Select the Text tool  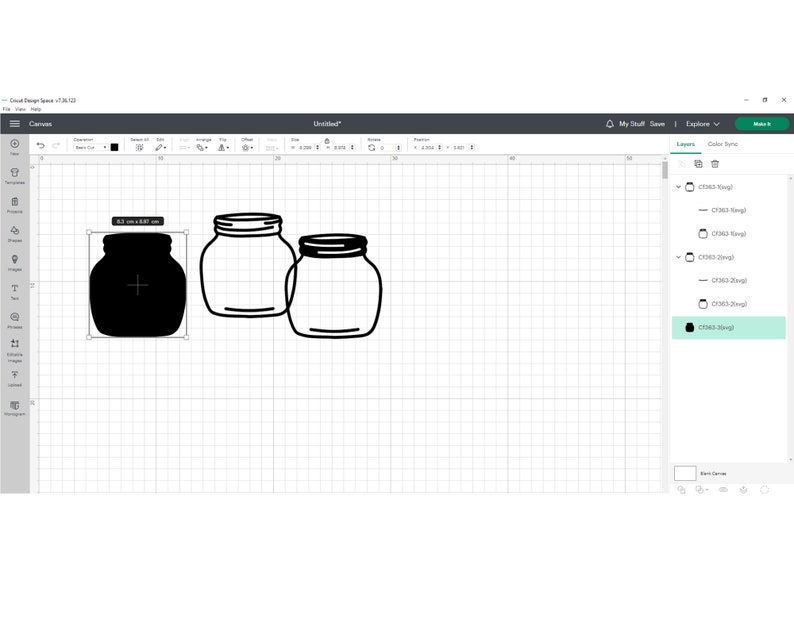coord(15,291)
